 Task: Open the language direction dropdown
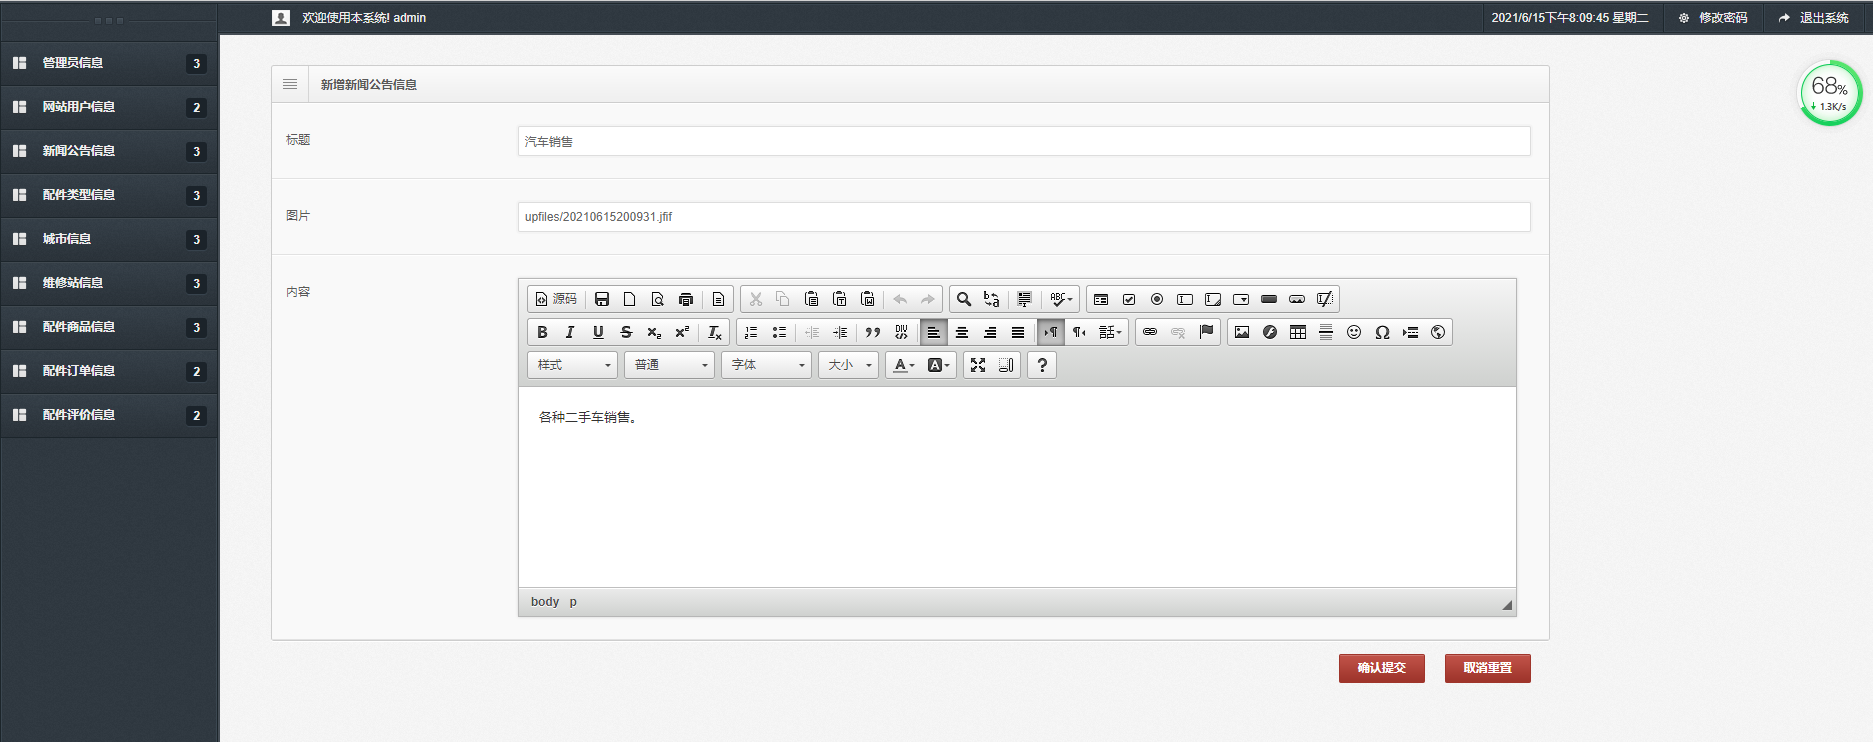click(x=1110, y=332)
